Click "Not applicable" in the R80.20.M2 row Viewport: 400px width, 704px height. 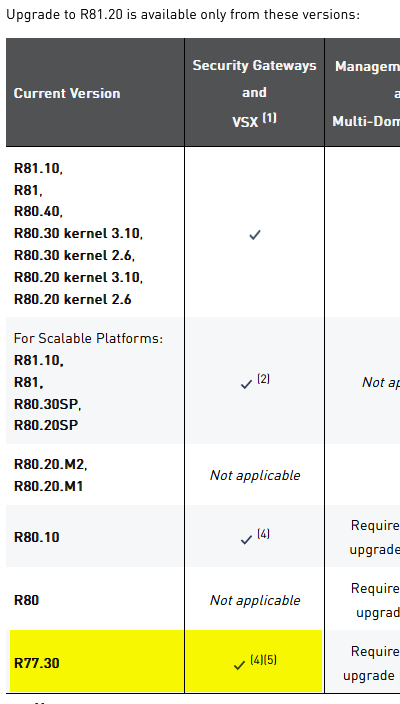tap(255, 475)
